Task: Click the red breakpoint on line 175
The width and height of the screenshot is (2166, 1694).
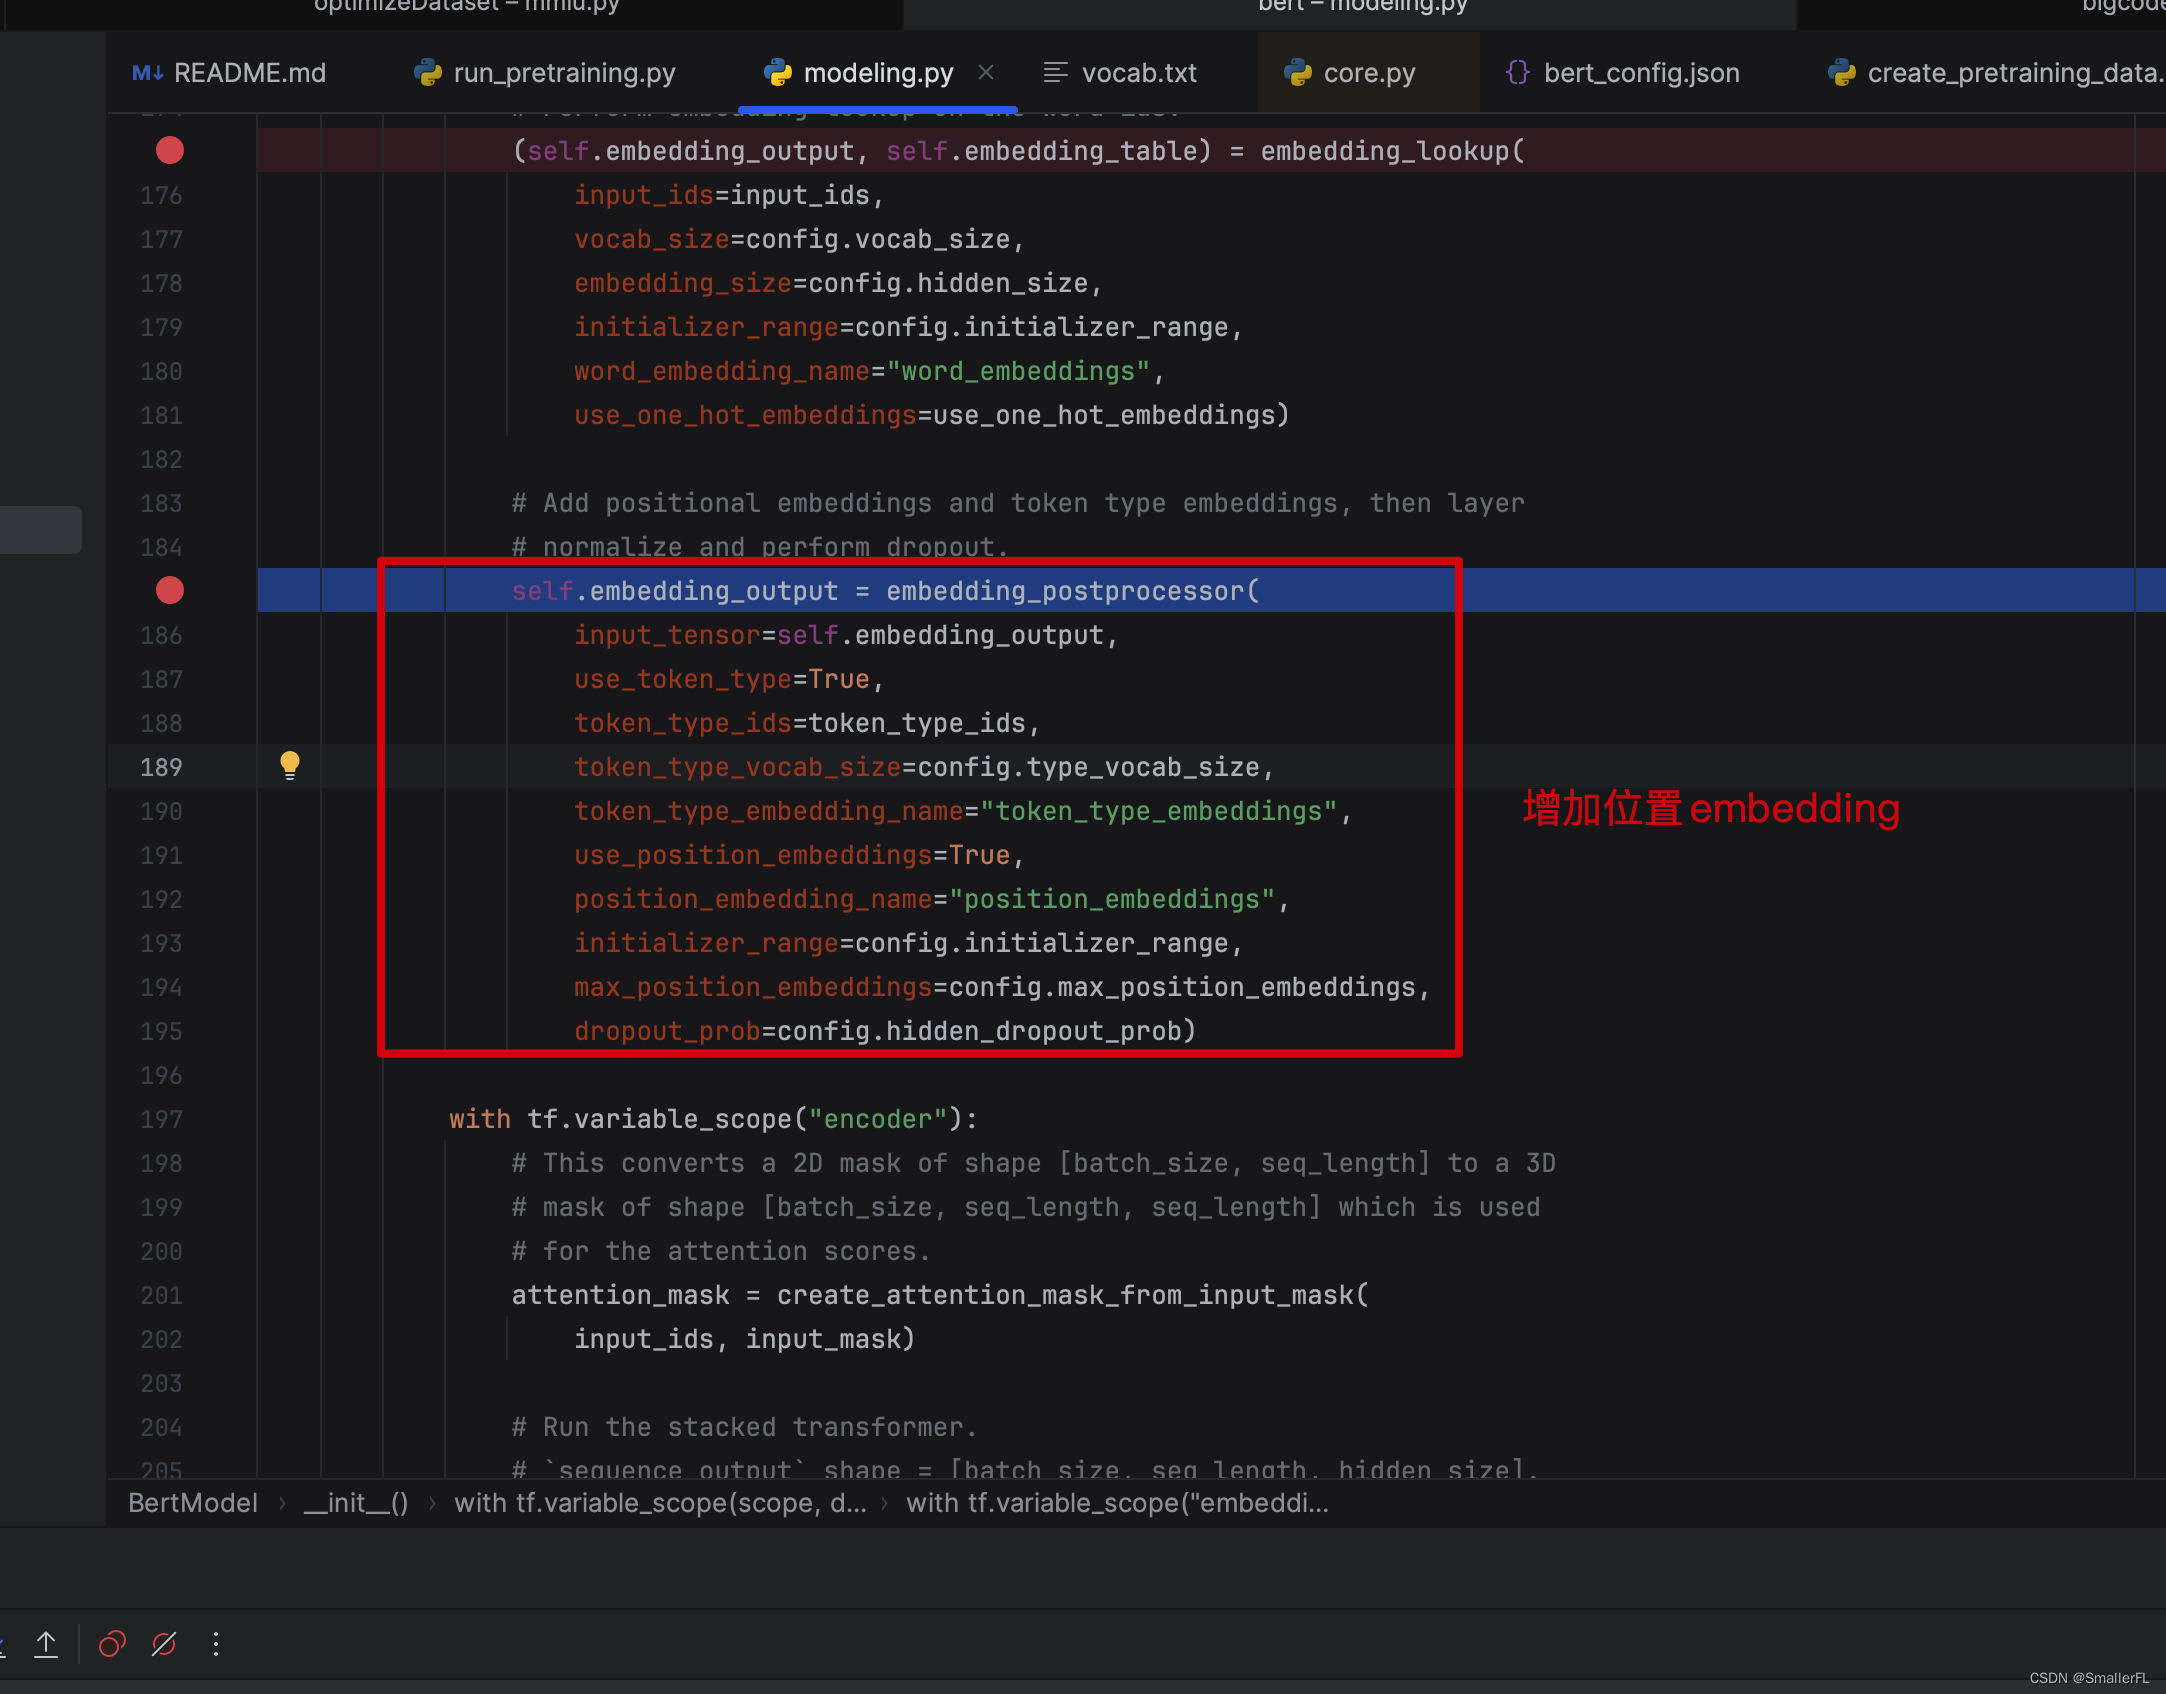Action: click(171, 149)
